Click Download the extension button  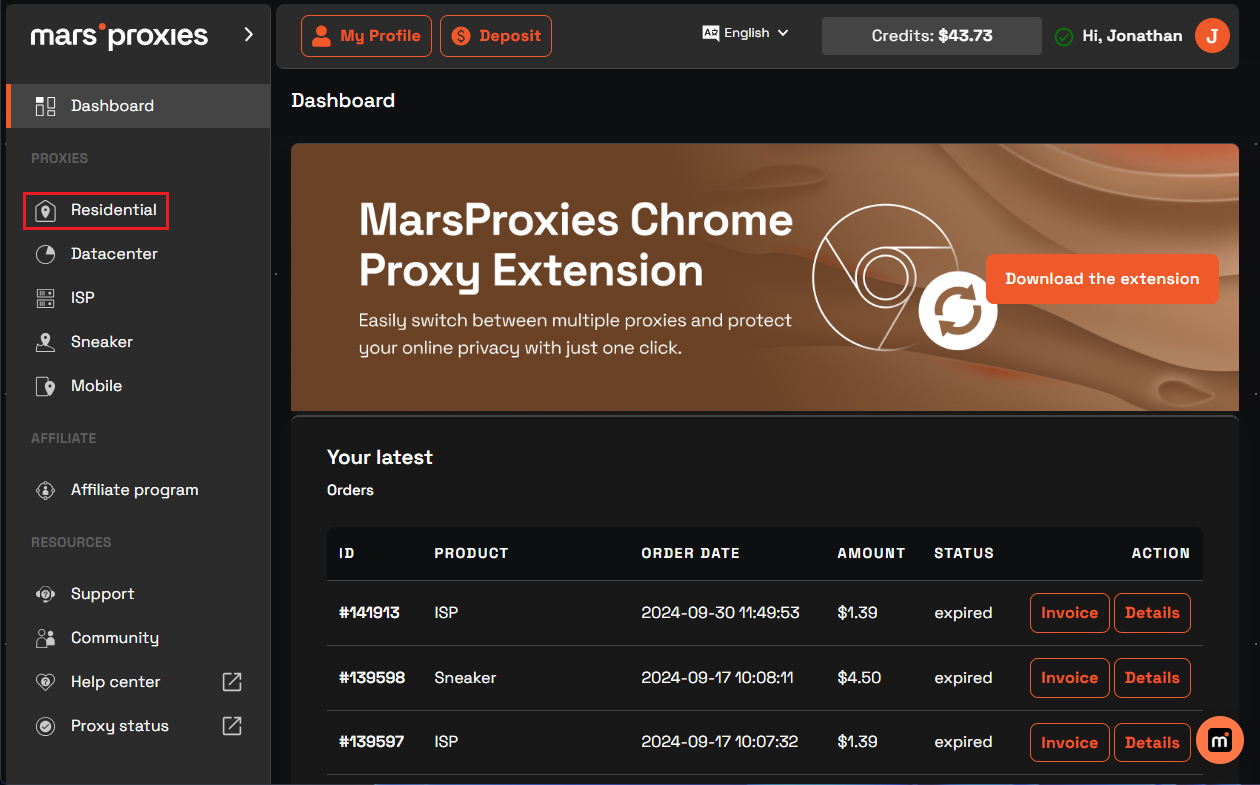coord(1102,279)
